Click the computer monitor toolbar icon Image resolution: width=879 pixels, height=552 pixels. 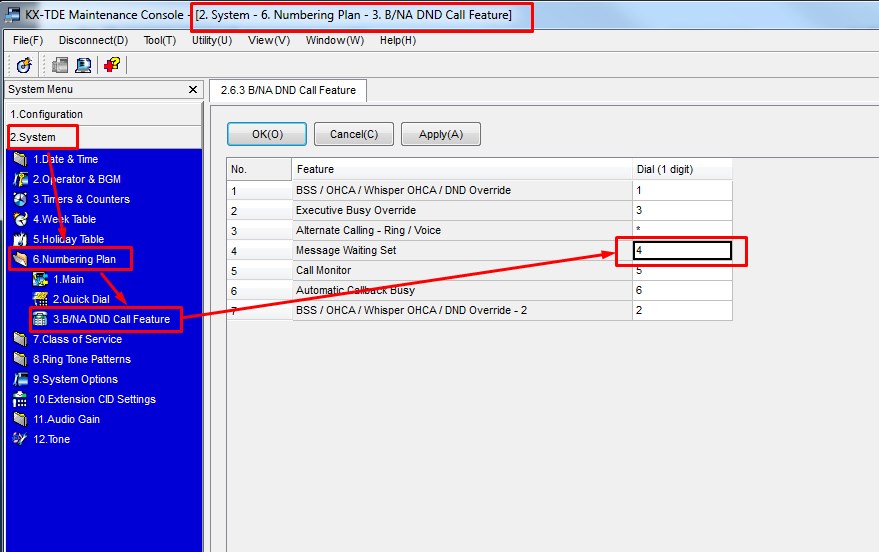(84, 65)
